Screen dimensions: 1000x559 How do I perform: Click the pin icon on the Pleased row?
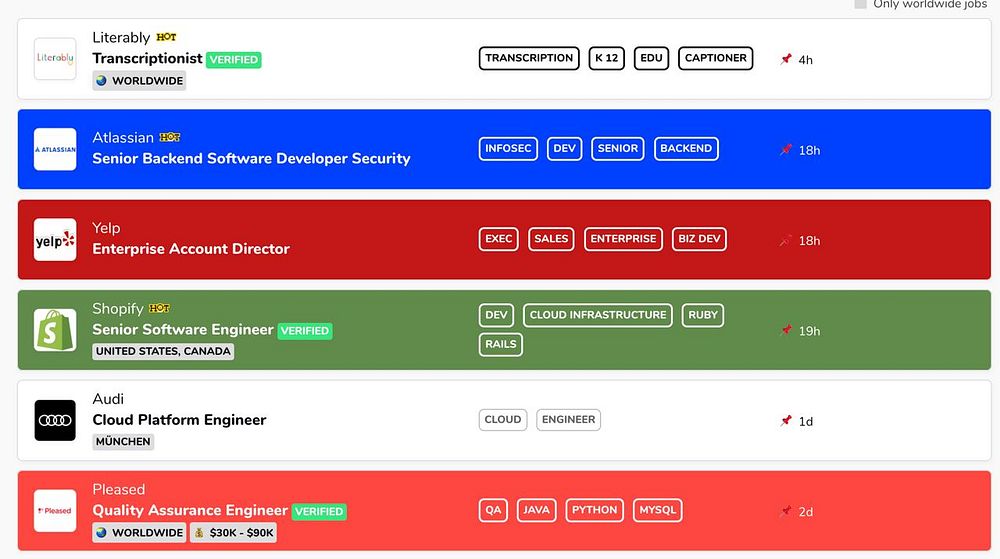(x=786, y=511)
